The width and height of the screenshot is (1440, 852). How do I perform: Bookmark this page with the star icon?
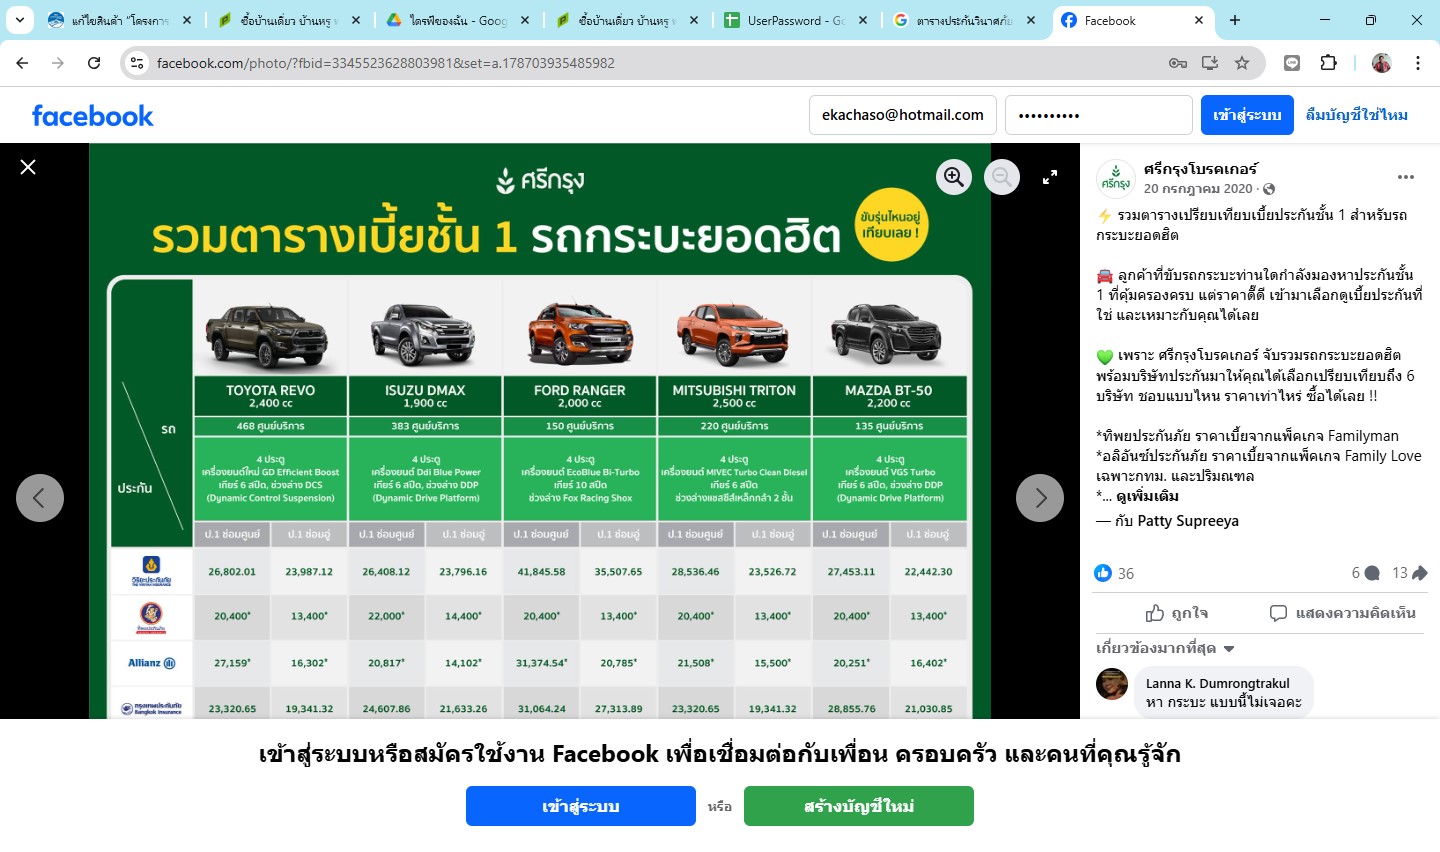(1242, 63)
